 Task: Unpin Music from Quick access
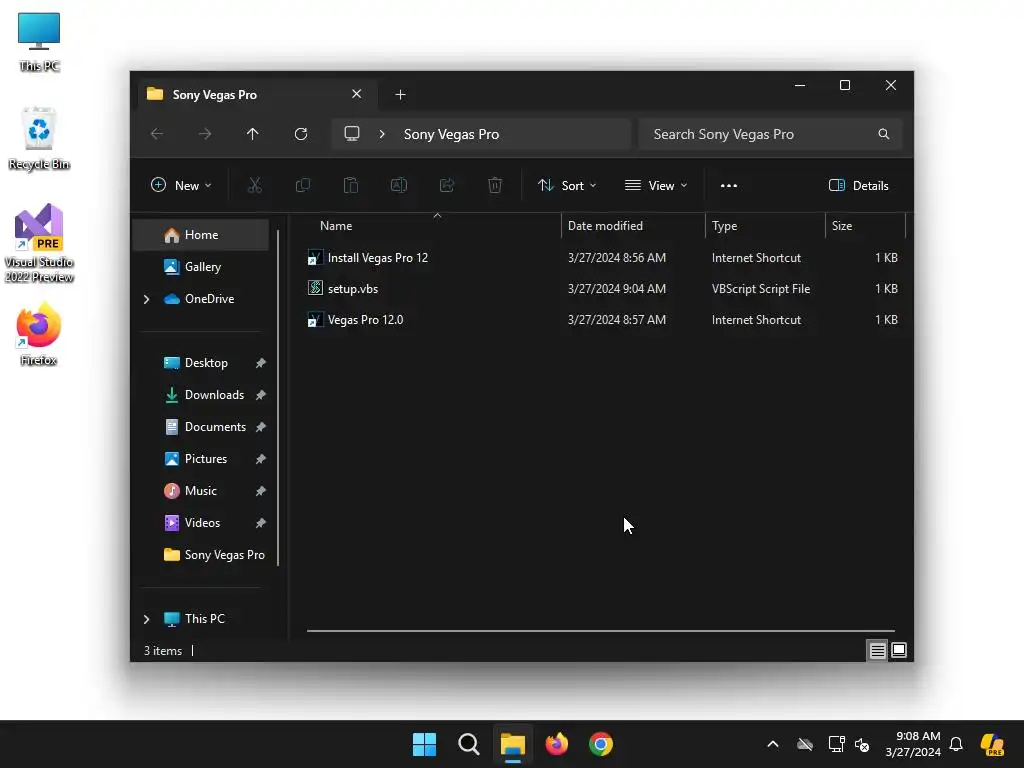261,490
